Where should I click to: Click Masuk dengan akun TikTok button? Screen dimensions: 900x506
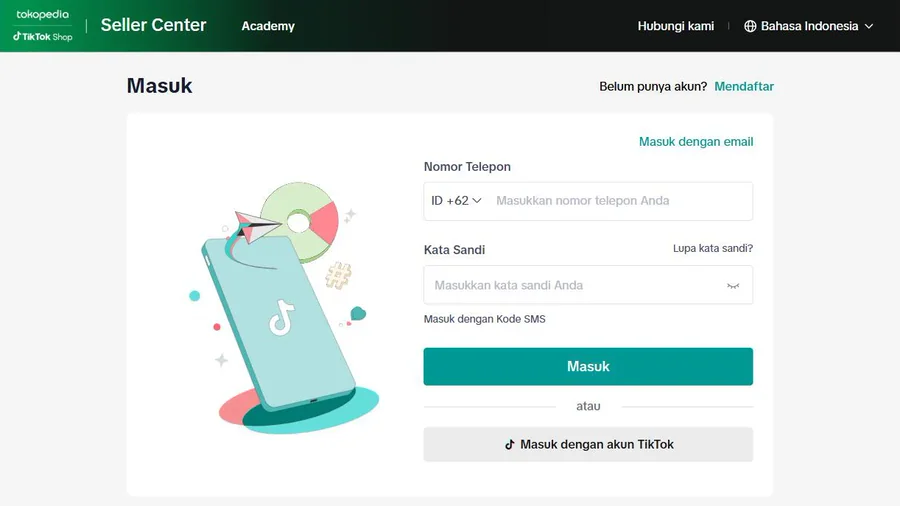point(588,445)
